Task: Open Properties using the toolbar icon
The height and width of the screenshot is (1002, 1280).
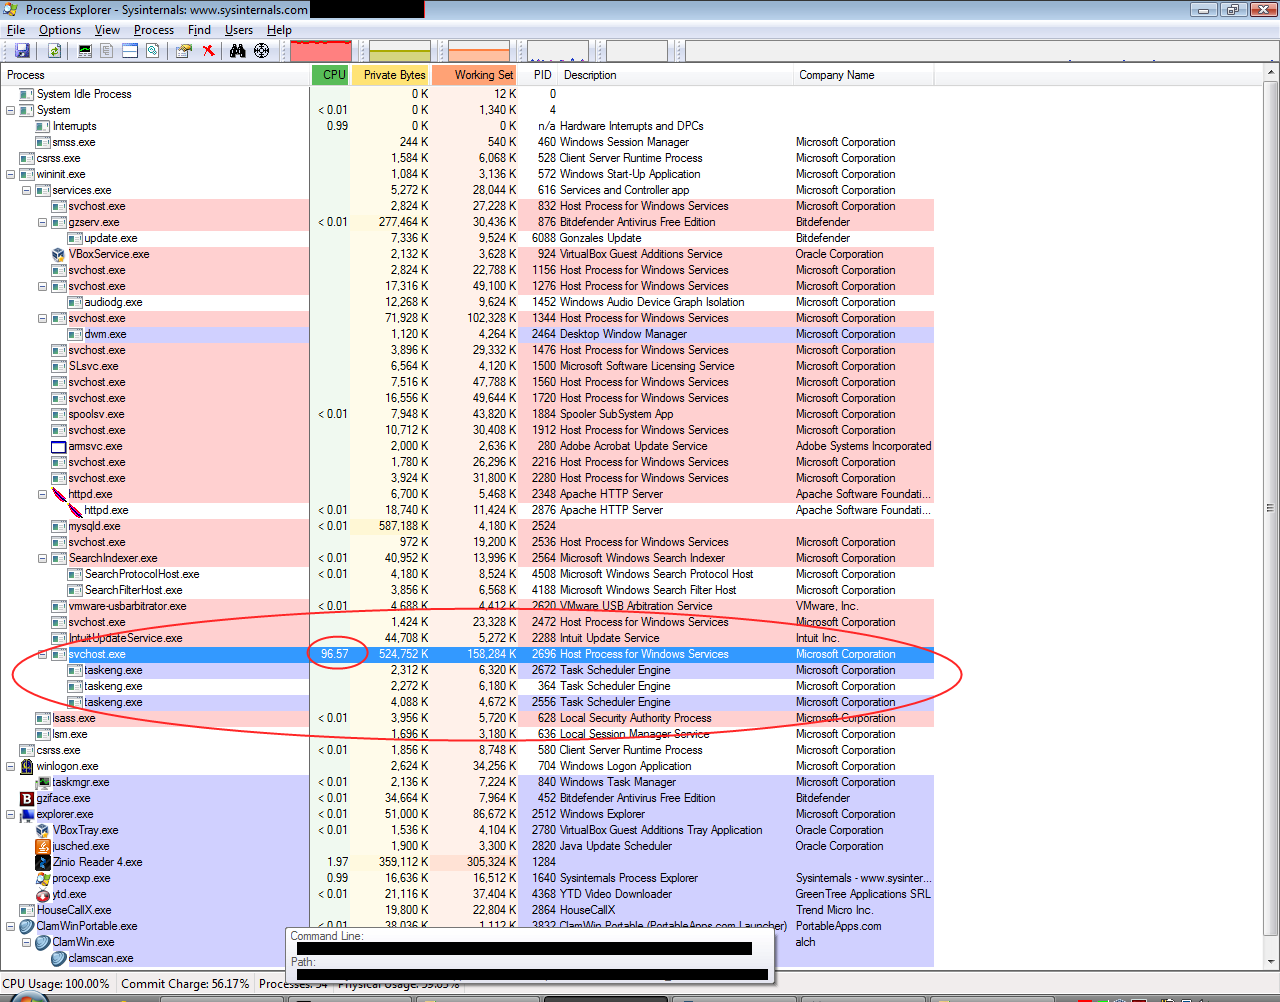Action: pyautogui.click(x=184, y=50)
